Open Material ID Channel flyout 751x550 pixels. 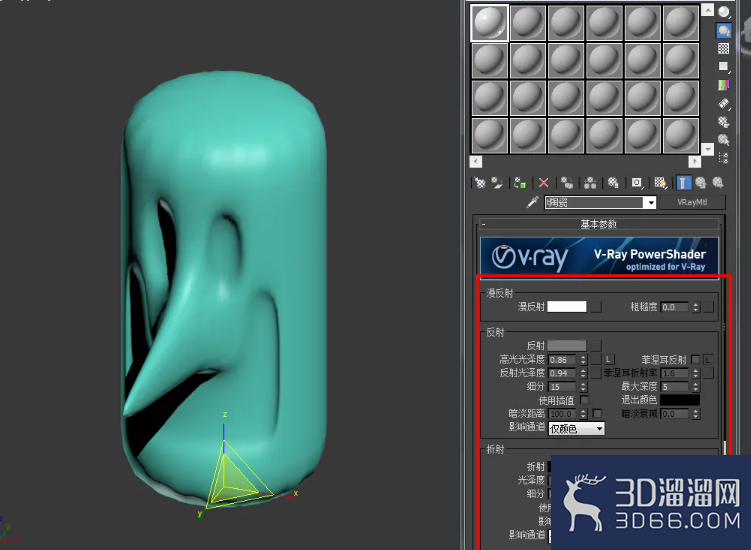tap(637, 183)
